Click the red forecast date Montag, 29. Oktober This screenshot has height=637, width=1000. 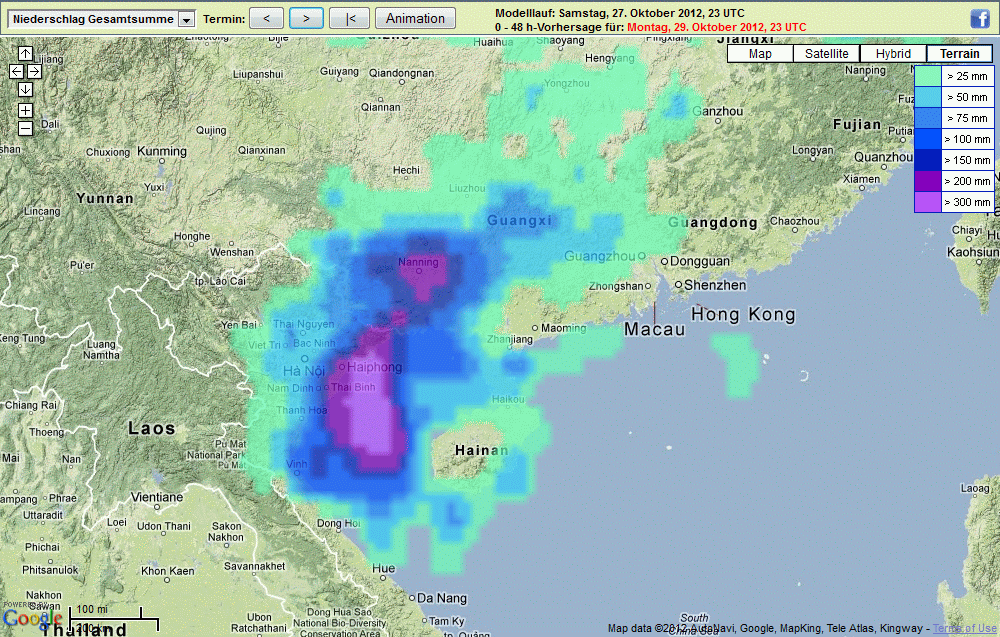pyautogui.click(x=717, y=27)
